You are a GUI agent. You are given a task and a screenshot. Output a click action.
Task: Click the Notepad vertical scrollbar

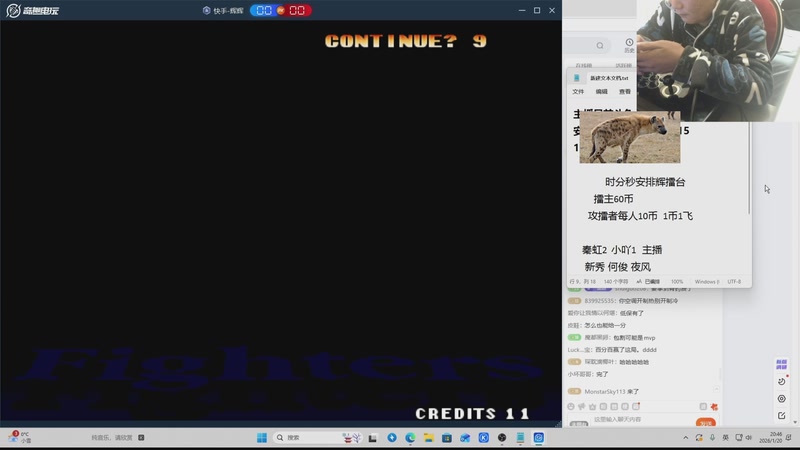coord(749,168)
